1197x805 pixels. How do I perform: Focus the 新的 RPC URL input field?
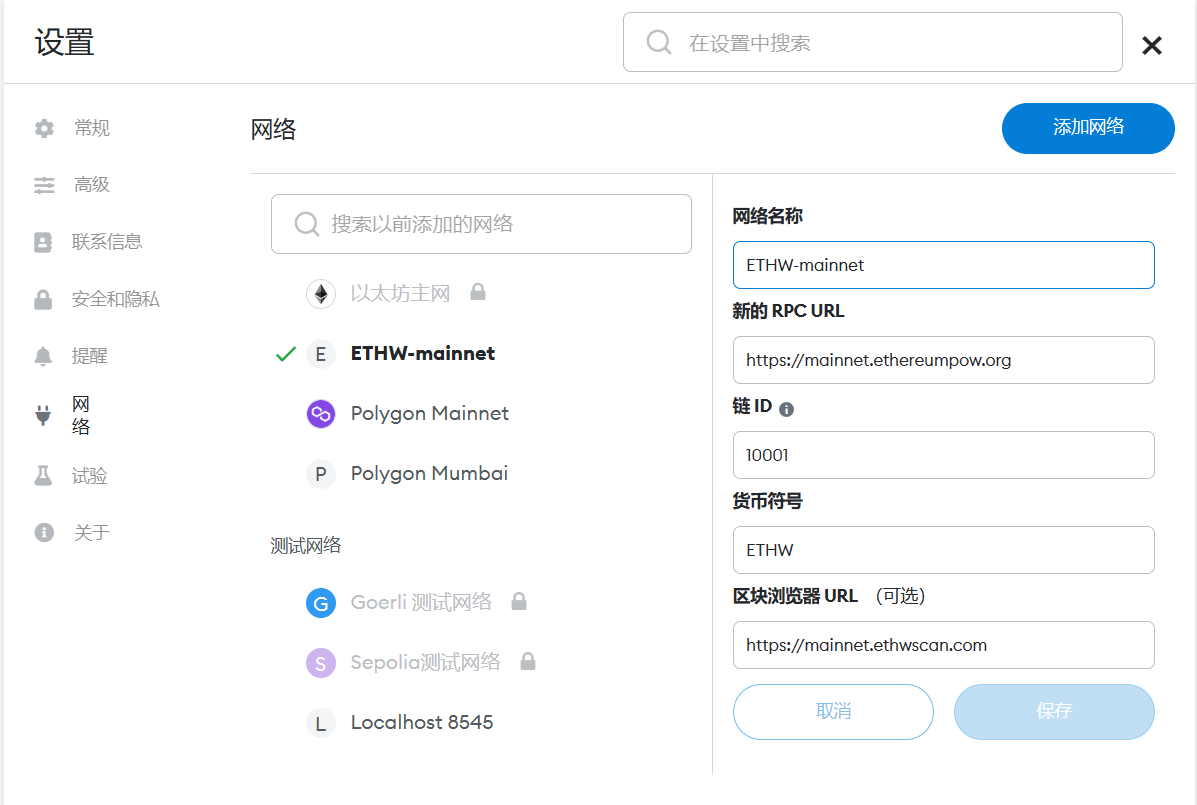[943, 360]
